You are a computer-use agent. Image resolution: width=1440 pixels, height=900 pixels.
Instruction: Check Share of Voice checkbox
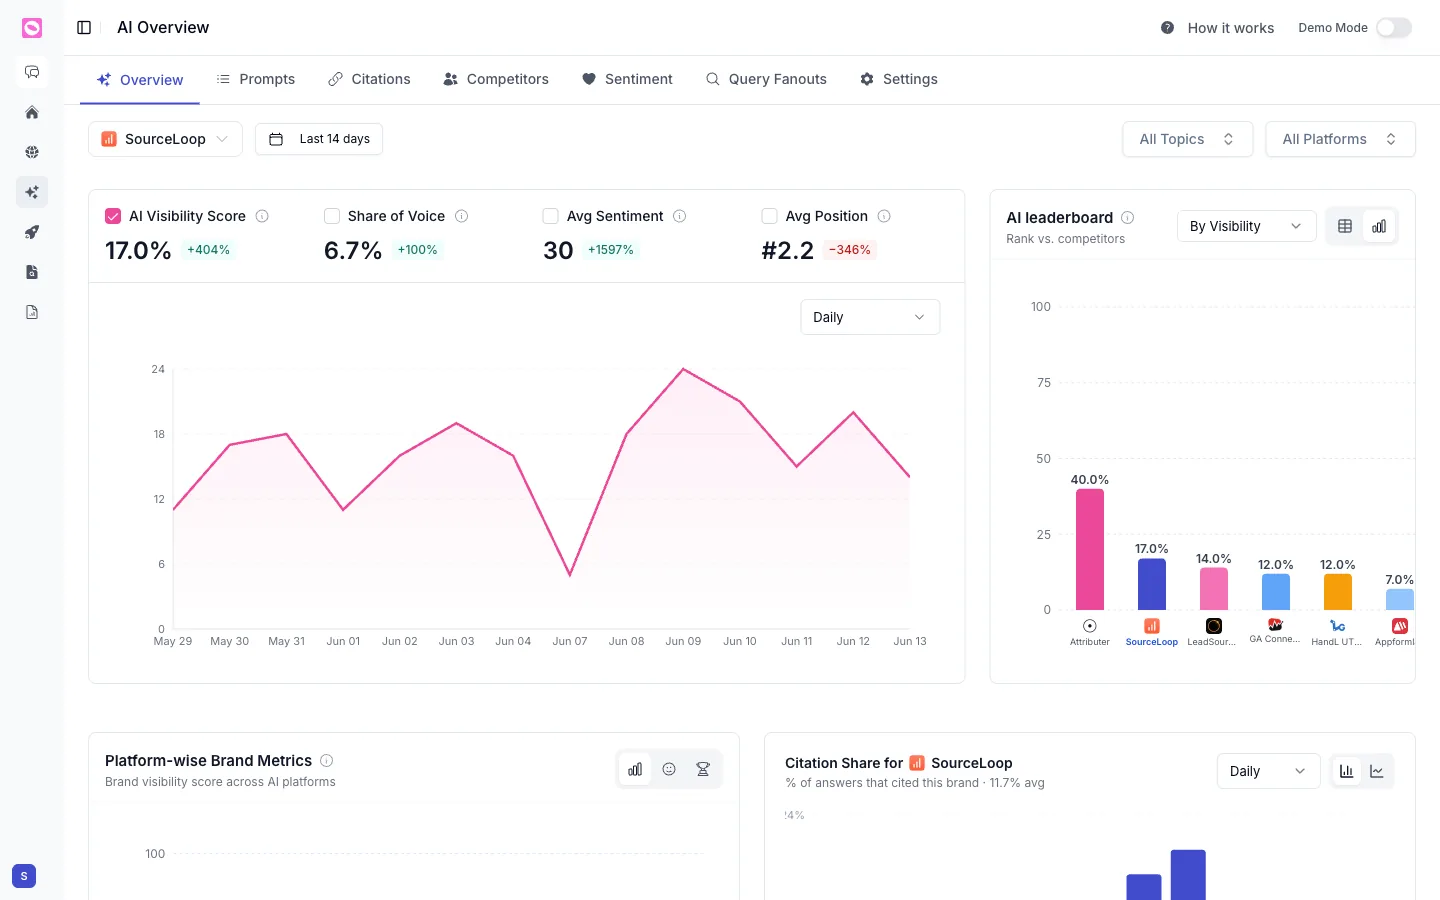point(332,216)
